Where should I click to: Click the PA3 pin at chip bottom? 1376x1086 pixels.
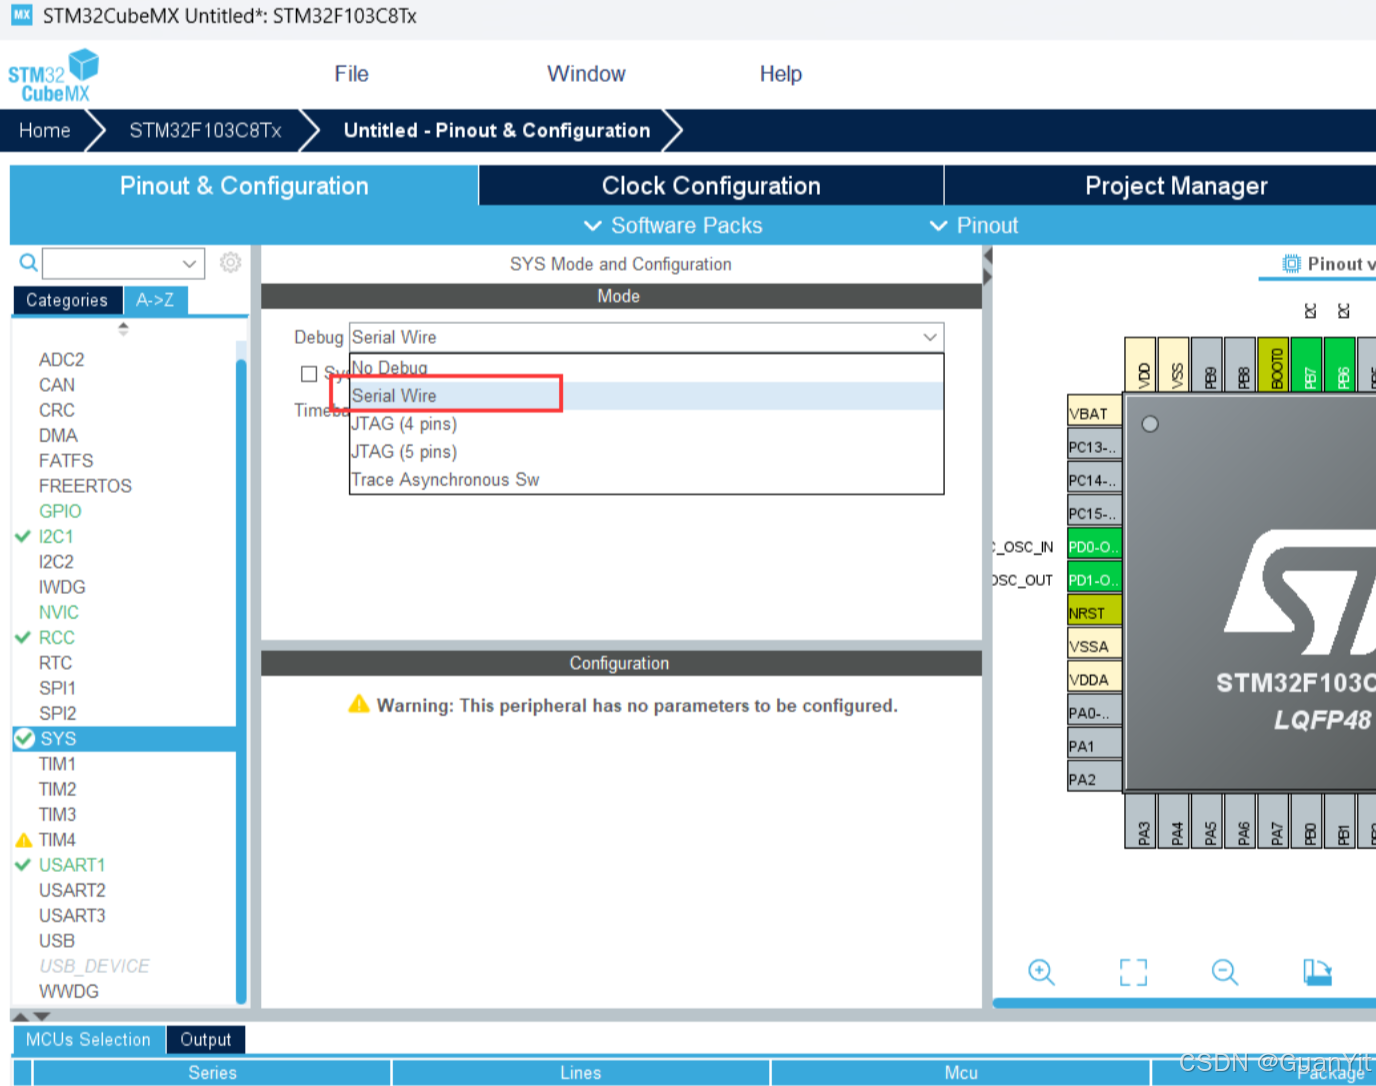click(1142, 822)
